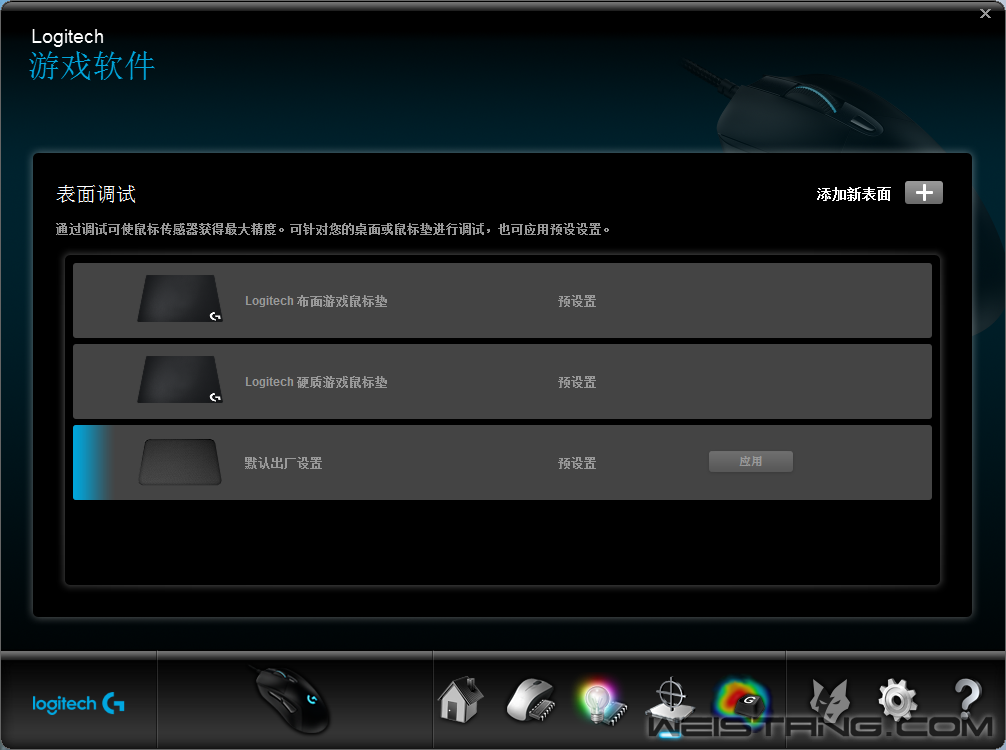The image size is (1006, 750).
Task: Open the settings gear icon
Action: point(898,699)
